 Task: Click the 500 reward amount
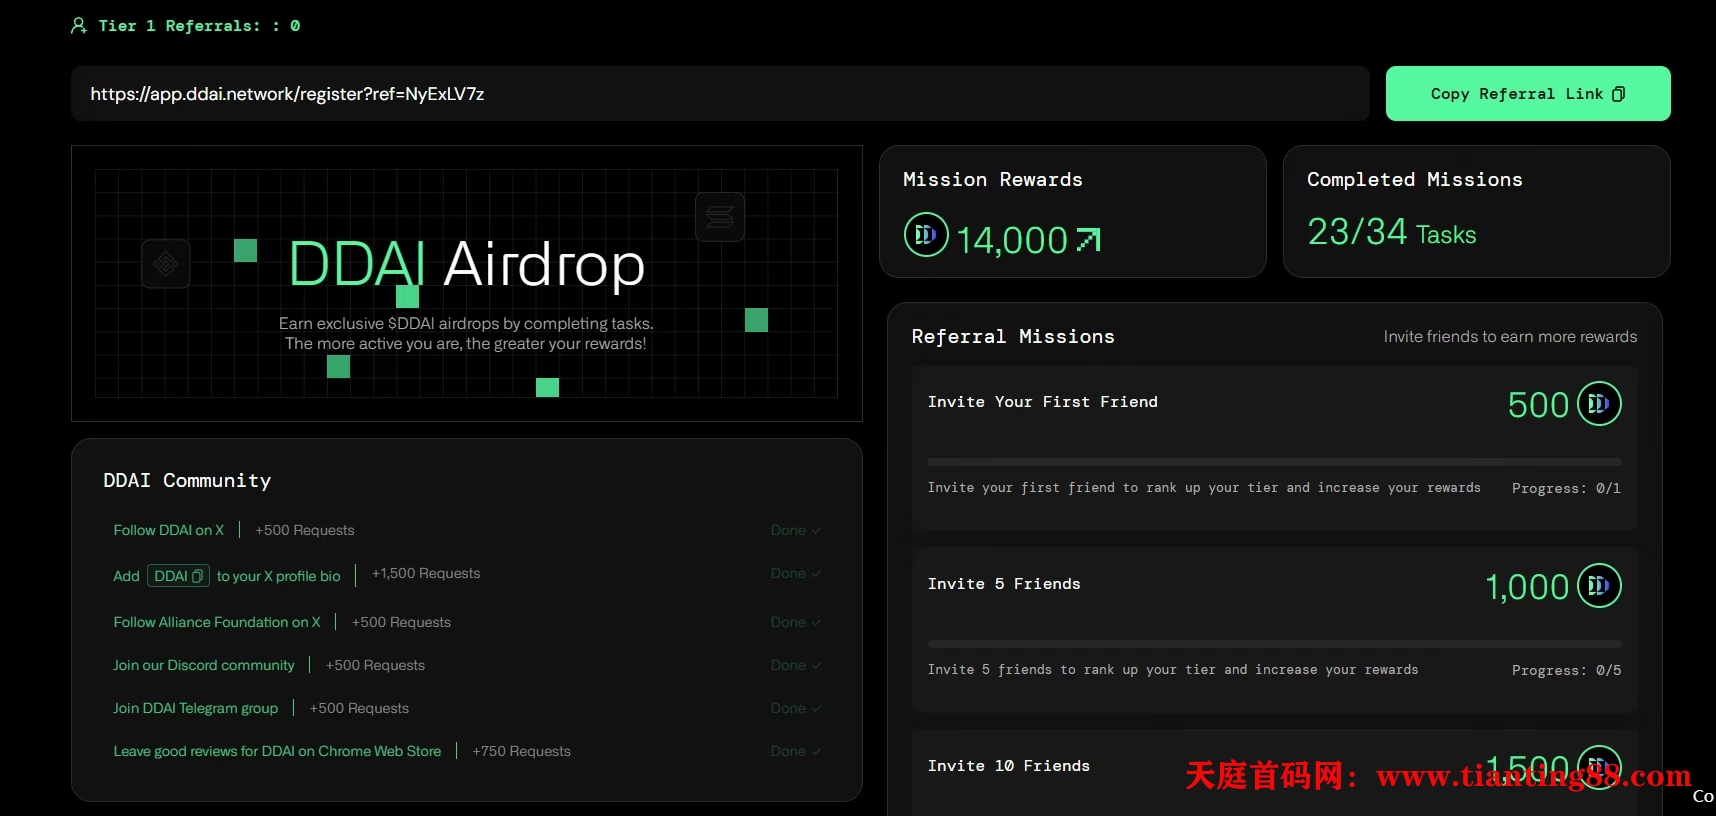[1538, 405]
